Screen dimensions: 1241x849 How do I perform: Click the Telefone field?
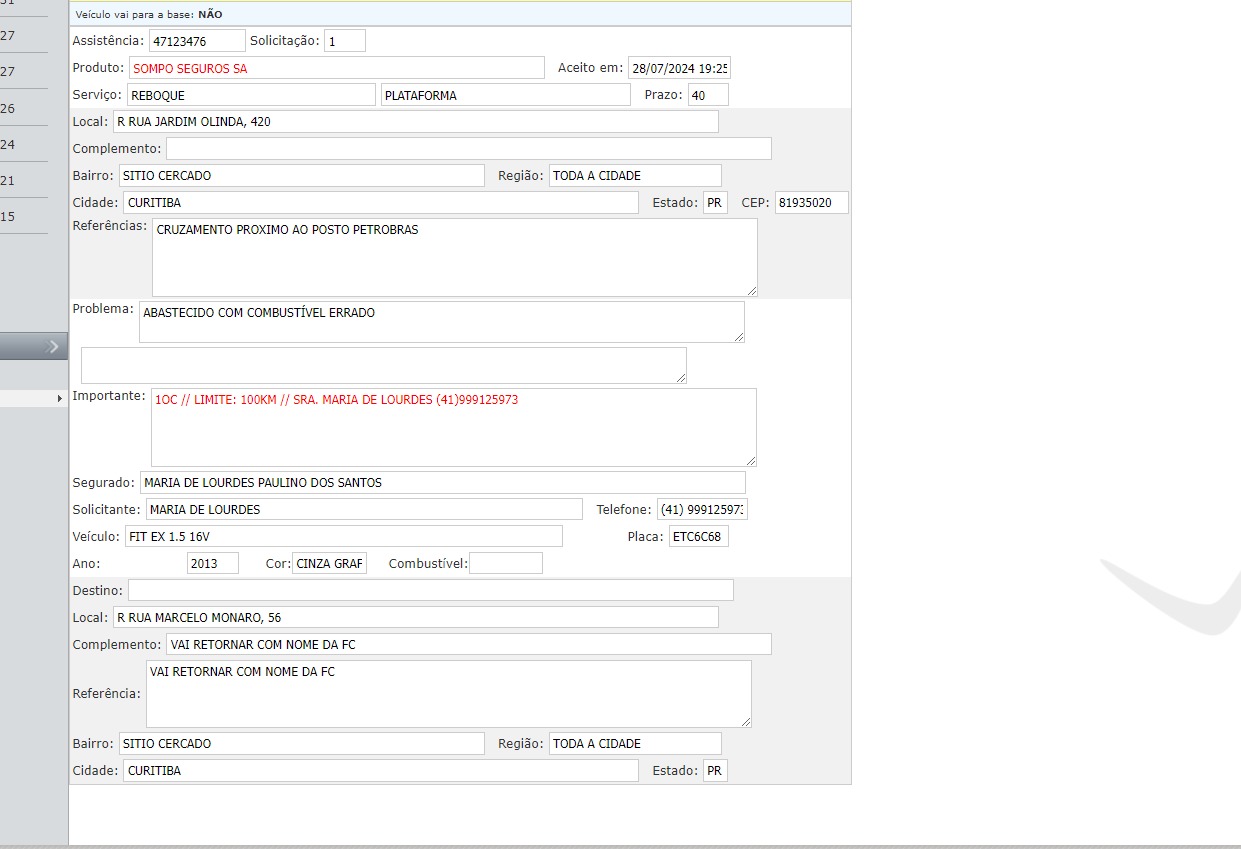coord(702,509)
